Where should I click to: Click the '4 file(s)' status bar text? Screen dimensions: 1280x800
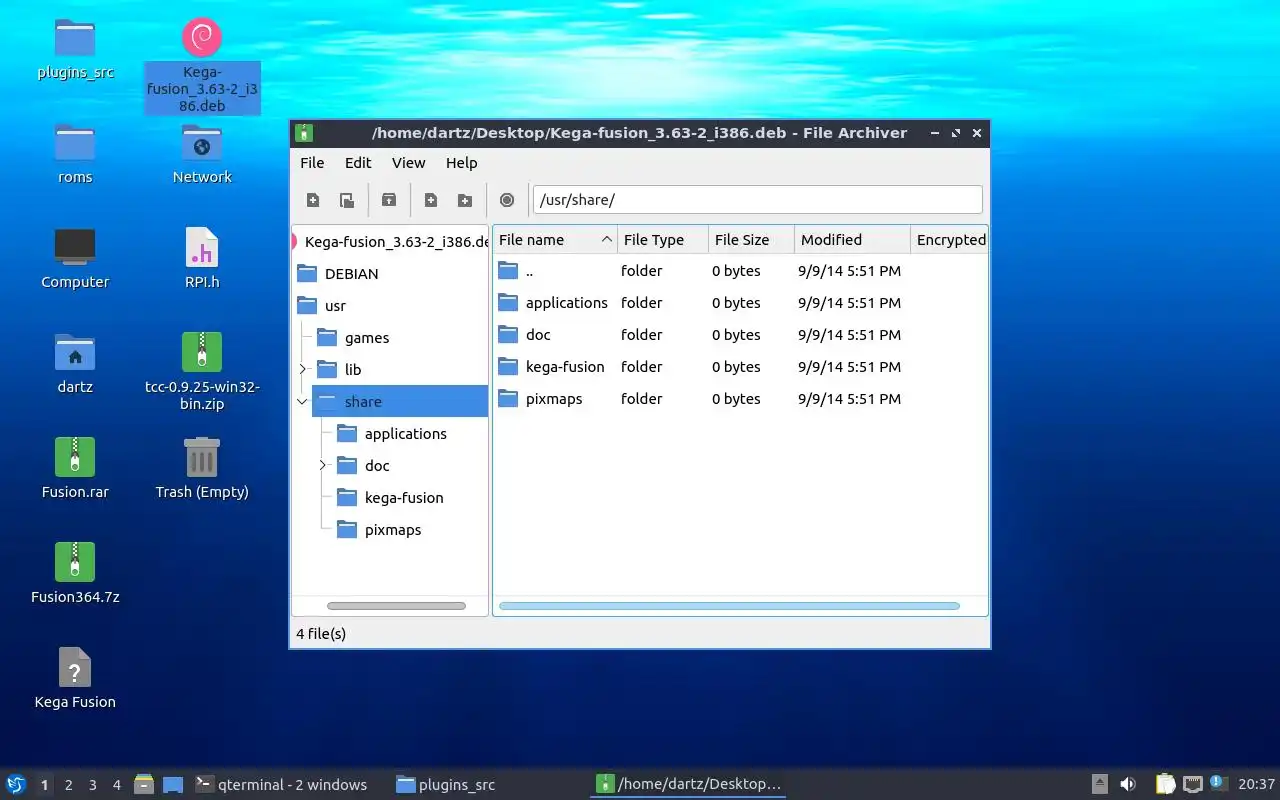point(321,634)
